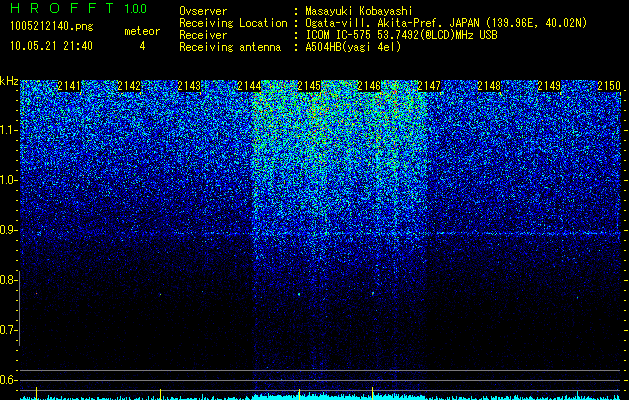Image resolution: width=629 pixels, height=400 pixels.
Task: Click the 2147 time label
Action: pyautogui.click(x=429, y=86)
